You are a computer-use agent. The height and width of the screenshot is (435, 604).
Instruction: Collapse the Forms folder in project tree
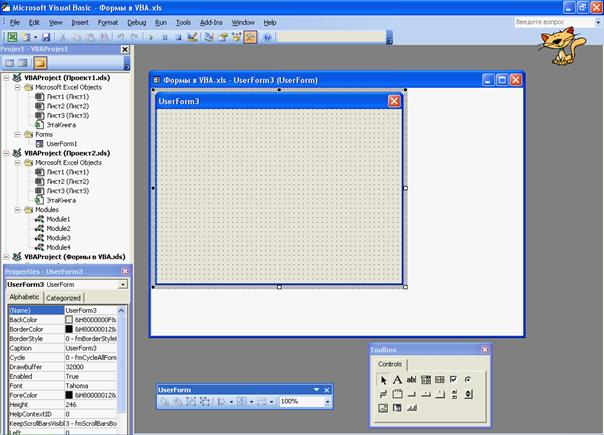19,133
